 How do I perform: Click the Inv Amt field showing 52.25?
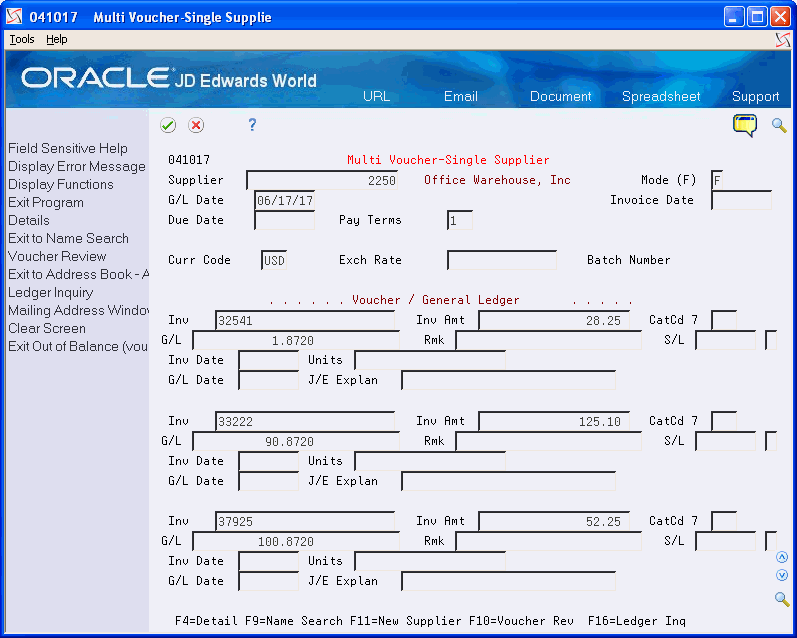point(554,522)
